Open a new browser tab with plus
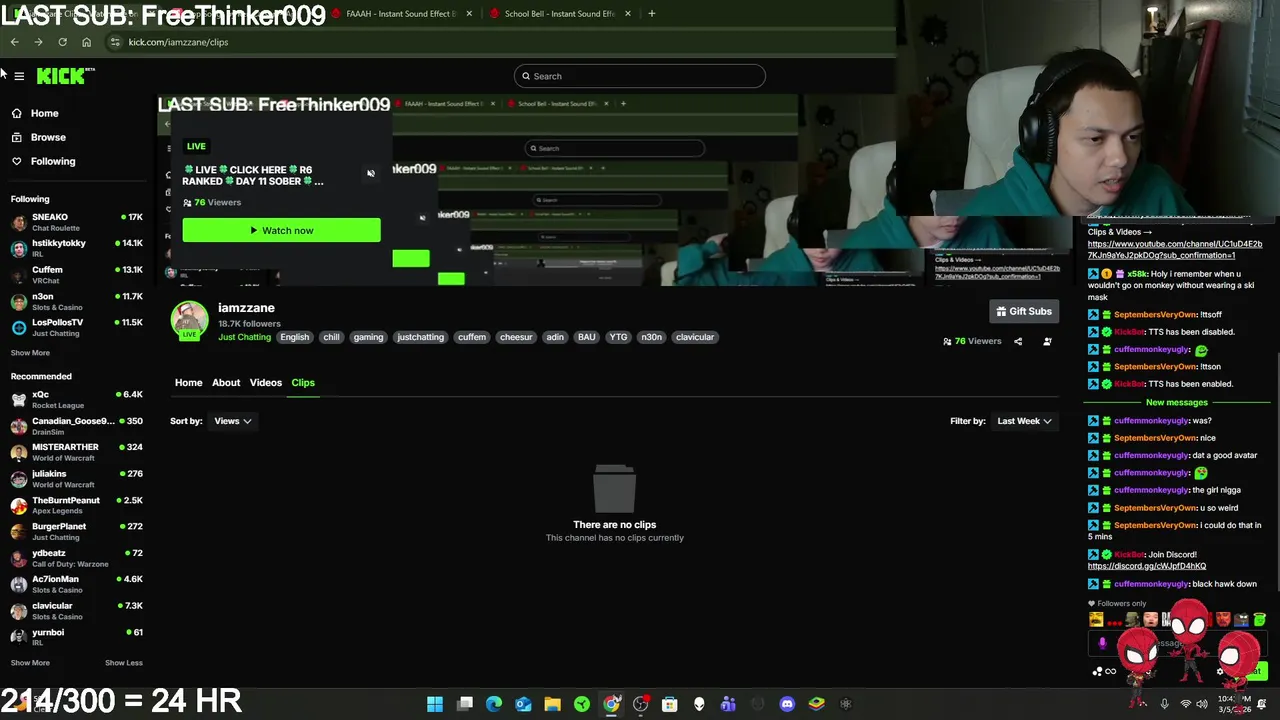This screenshot has height=720, width=1280. [651, 14]
